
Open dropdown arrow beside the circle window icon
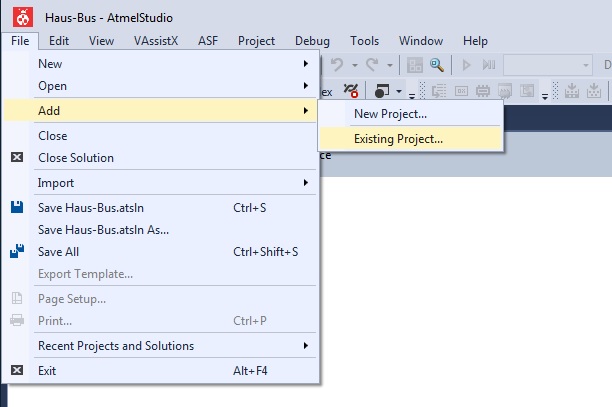click(399, 91)
